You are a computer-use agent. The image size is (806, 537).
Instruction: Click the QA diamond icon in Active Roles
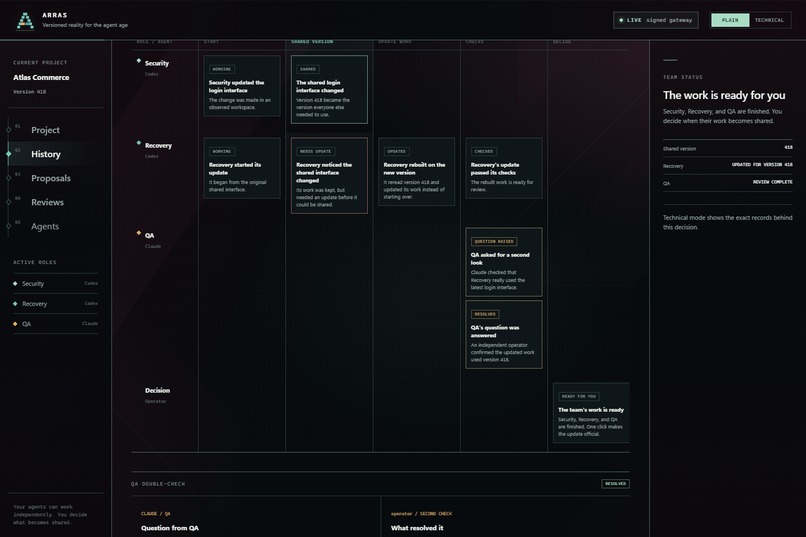[15, 324]
